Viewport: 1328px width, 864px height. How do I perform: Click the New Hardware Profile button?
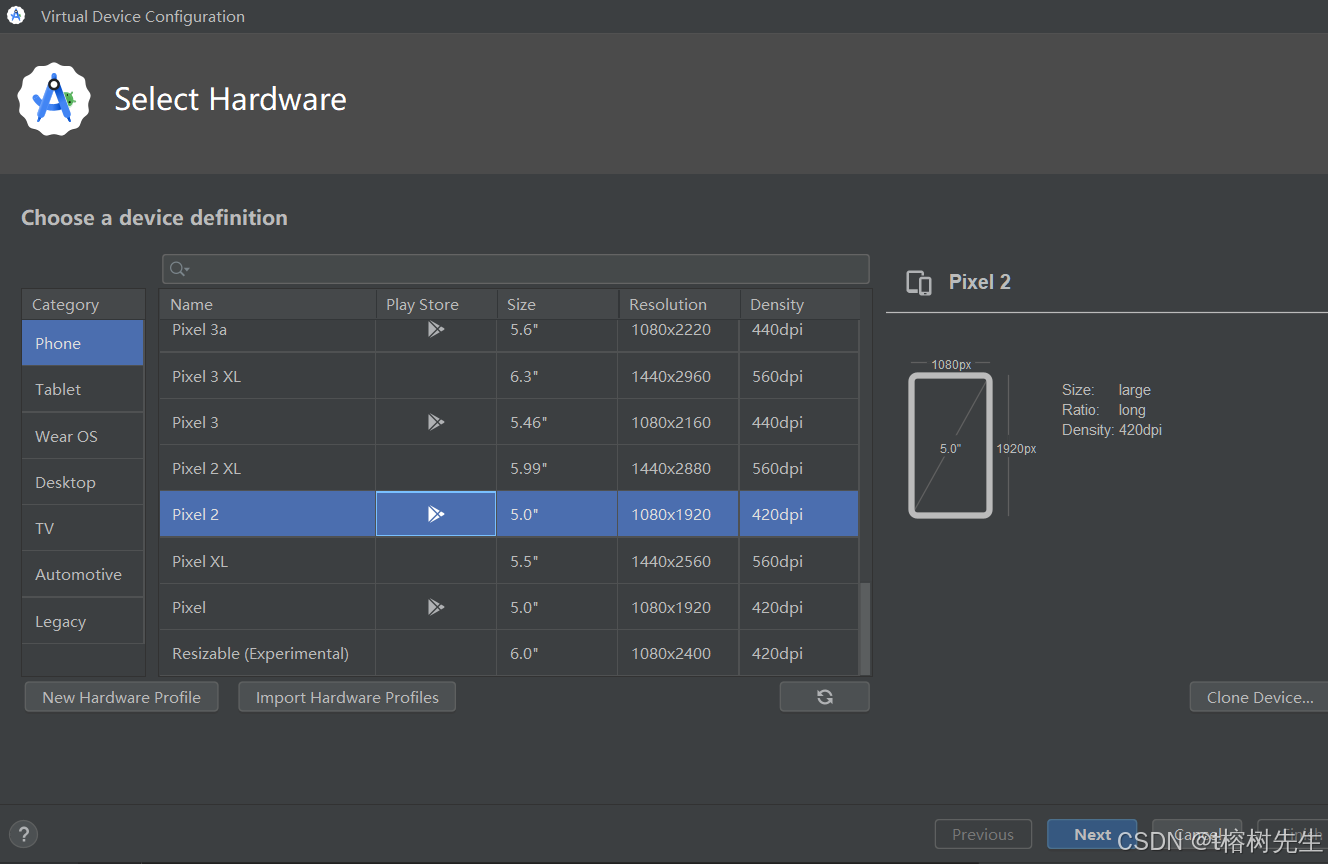[121, 697]
